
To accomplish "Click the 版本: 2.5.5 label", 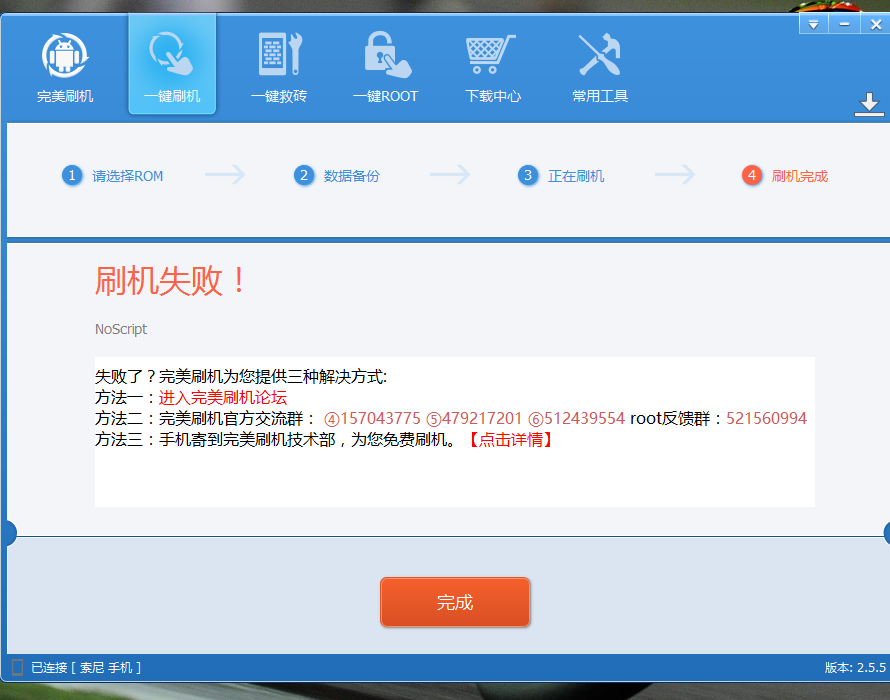I will click(855, 668).
